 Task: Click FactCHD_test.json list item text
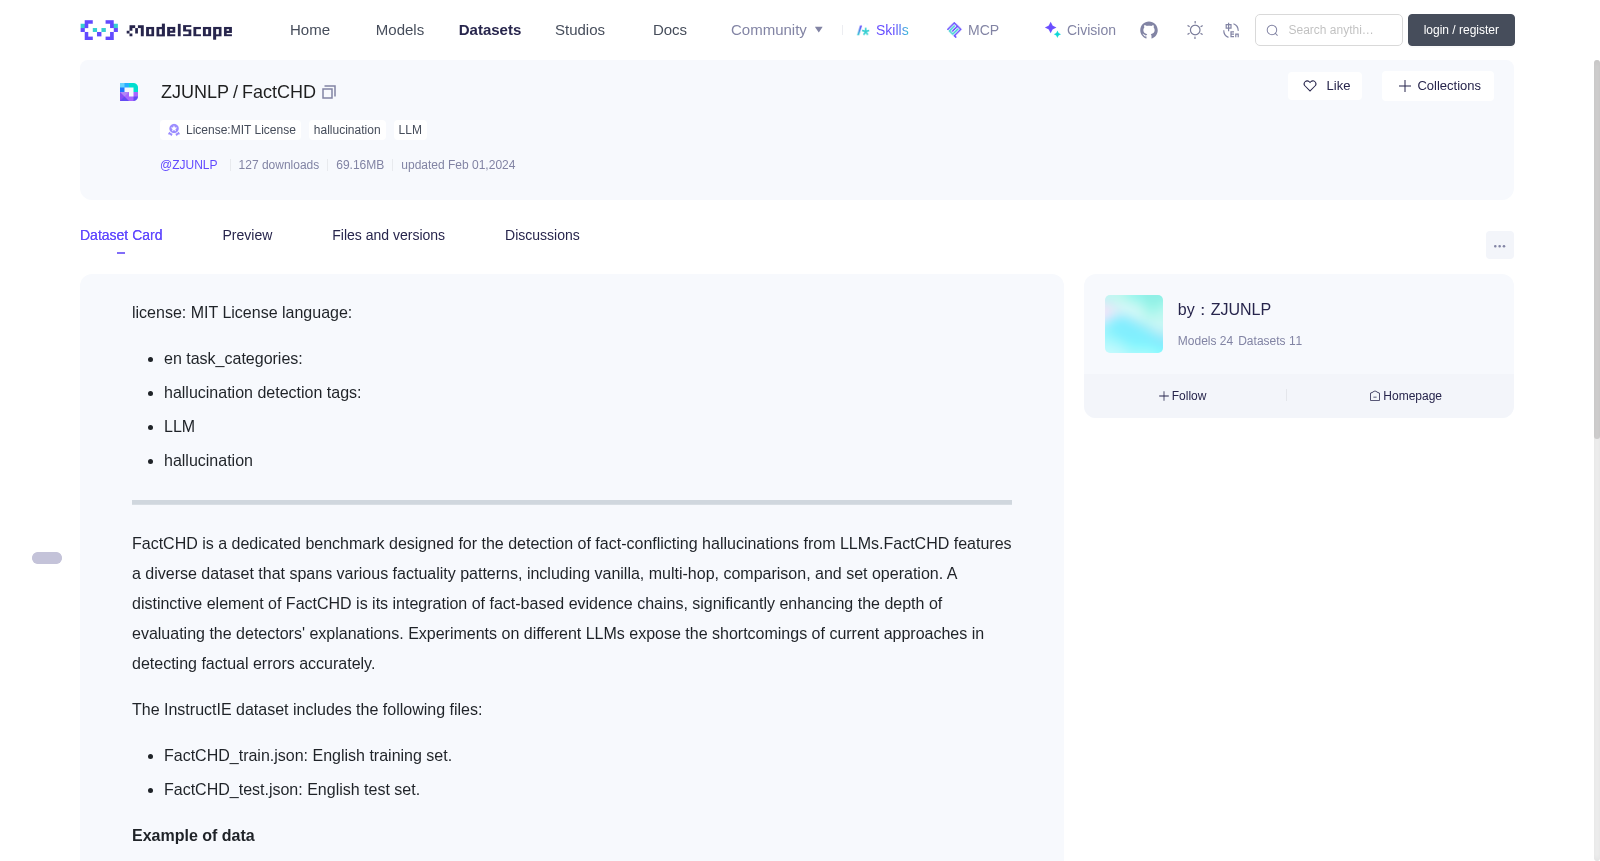292,790
